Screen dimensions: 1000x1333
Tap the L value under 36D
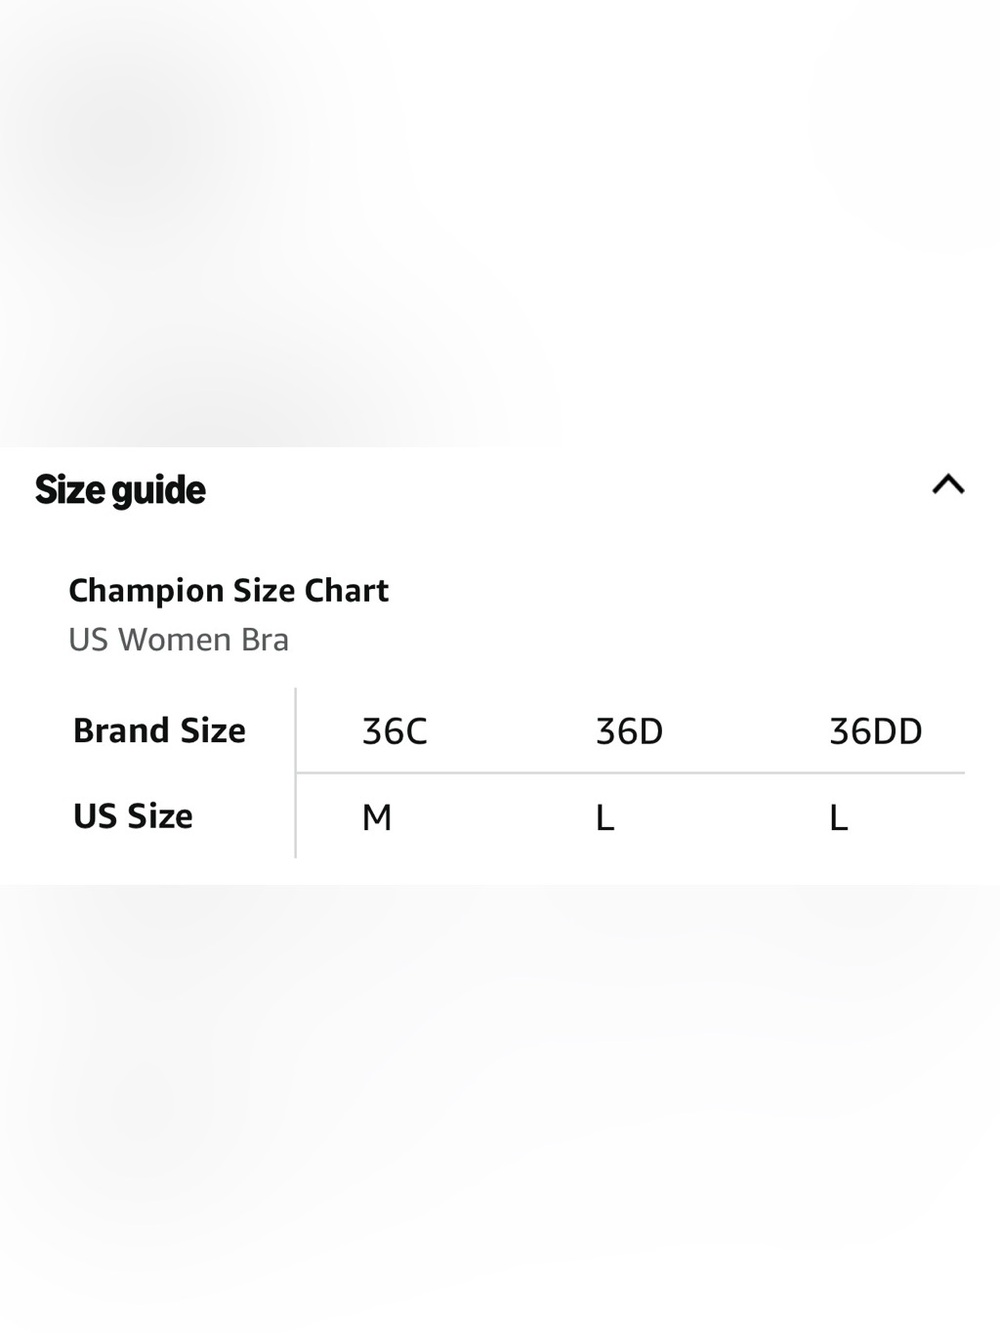pyautogui.click(x=605, y=818)
